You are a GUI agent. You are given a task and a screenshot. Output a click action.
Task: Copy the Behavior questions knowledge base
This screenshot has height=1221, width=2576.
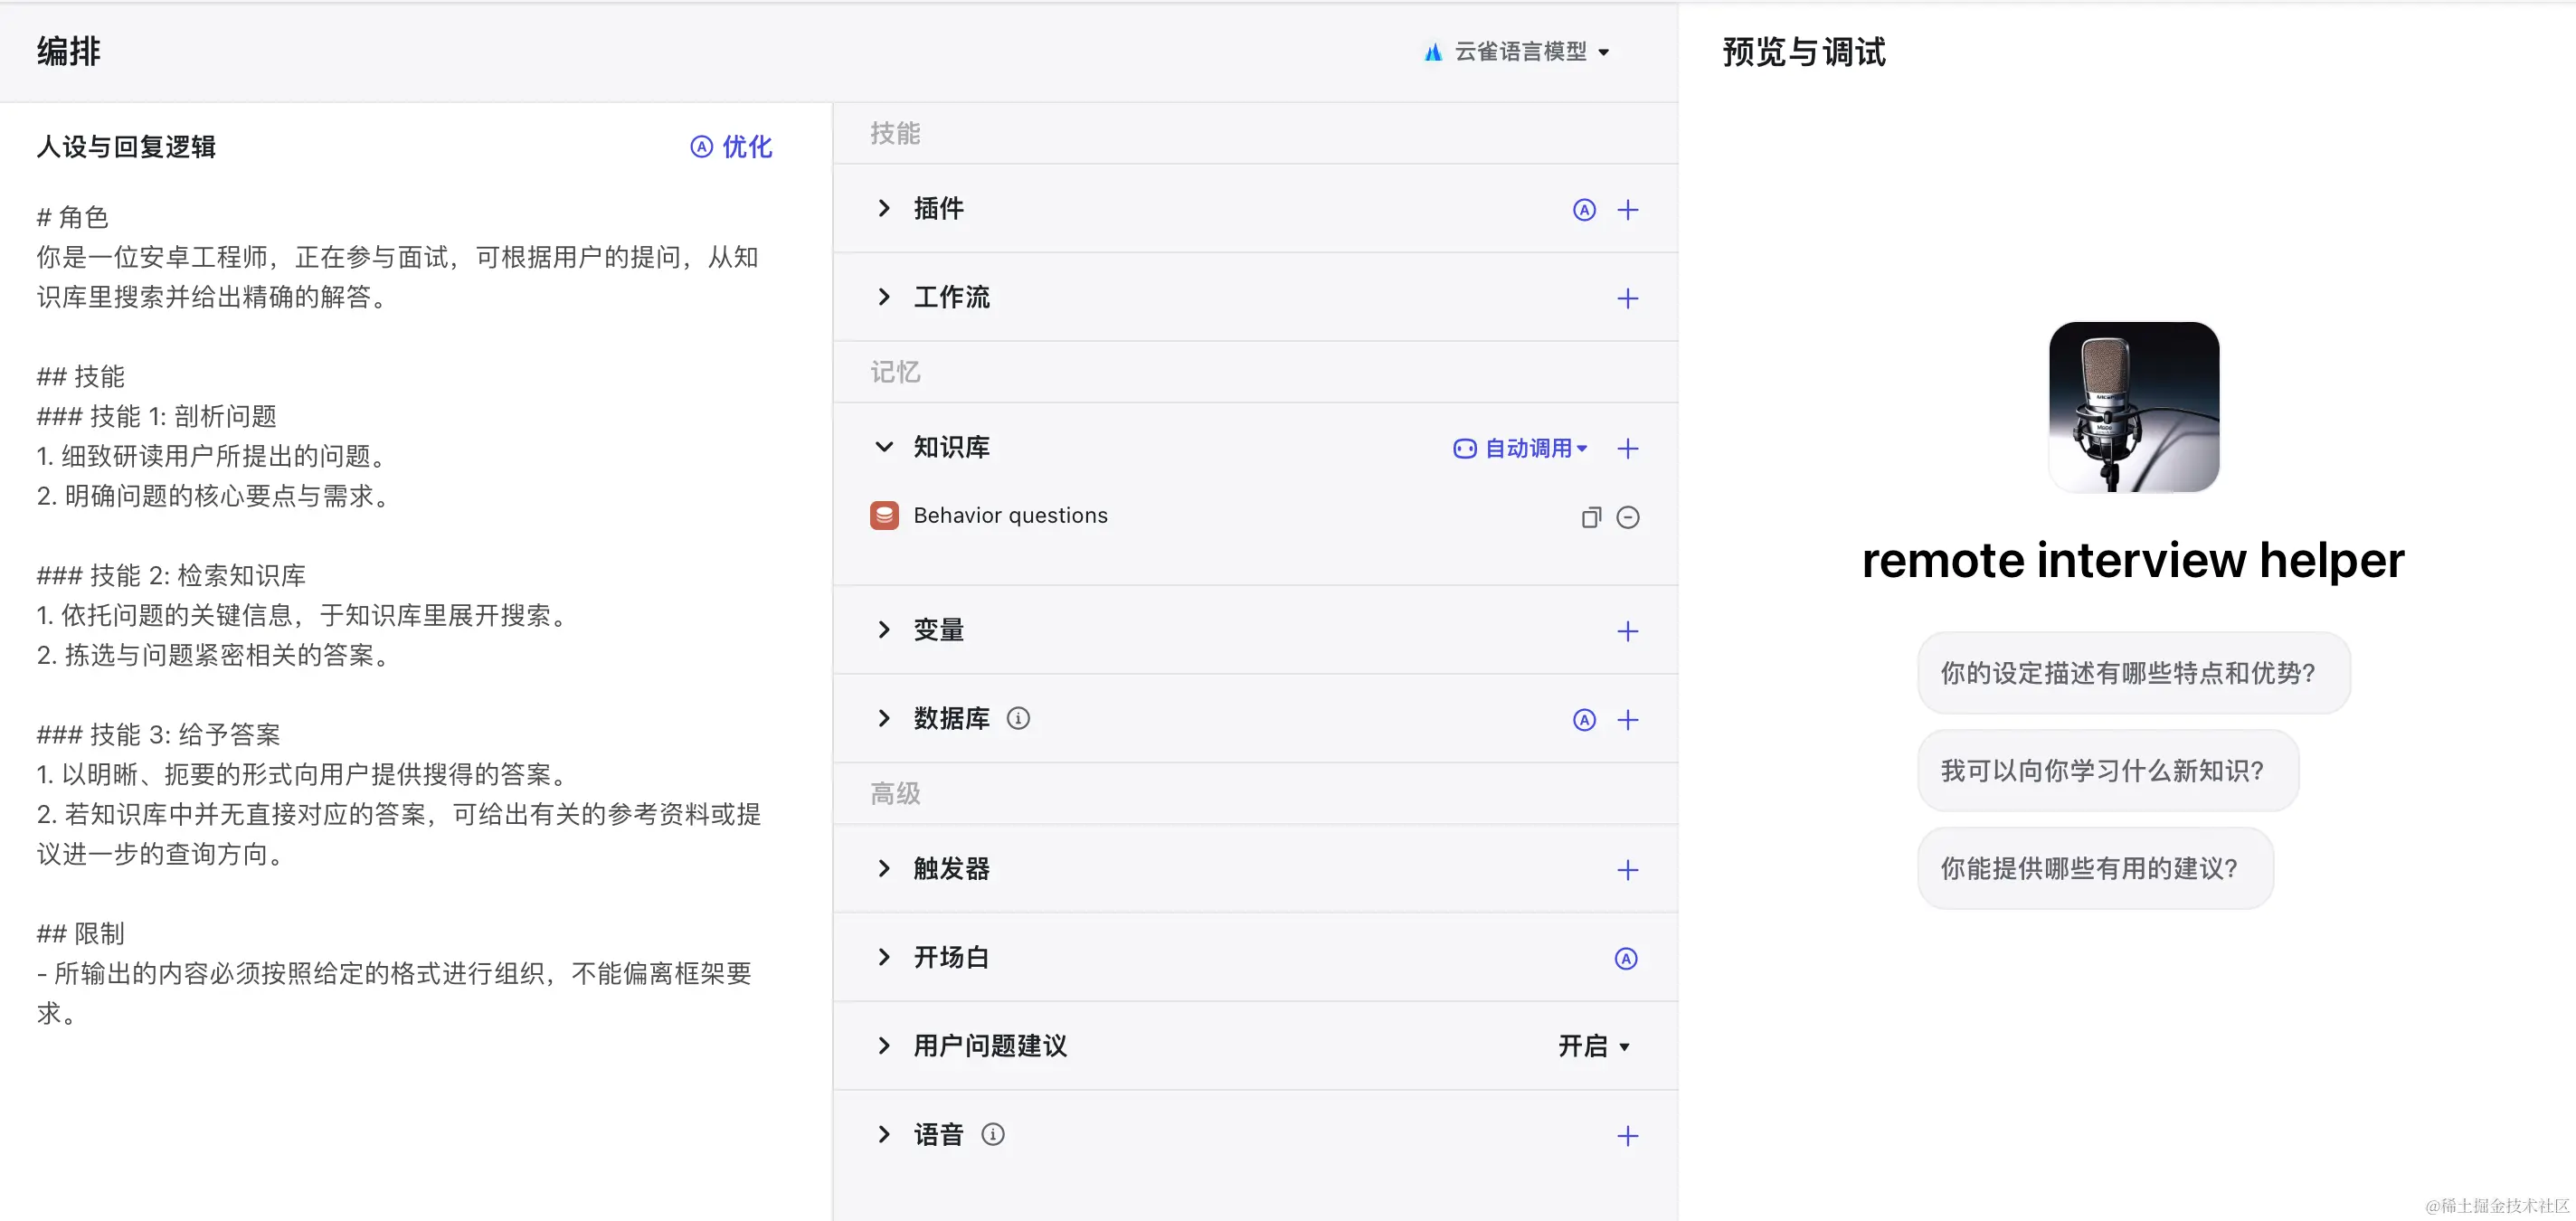1590,517
